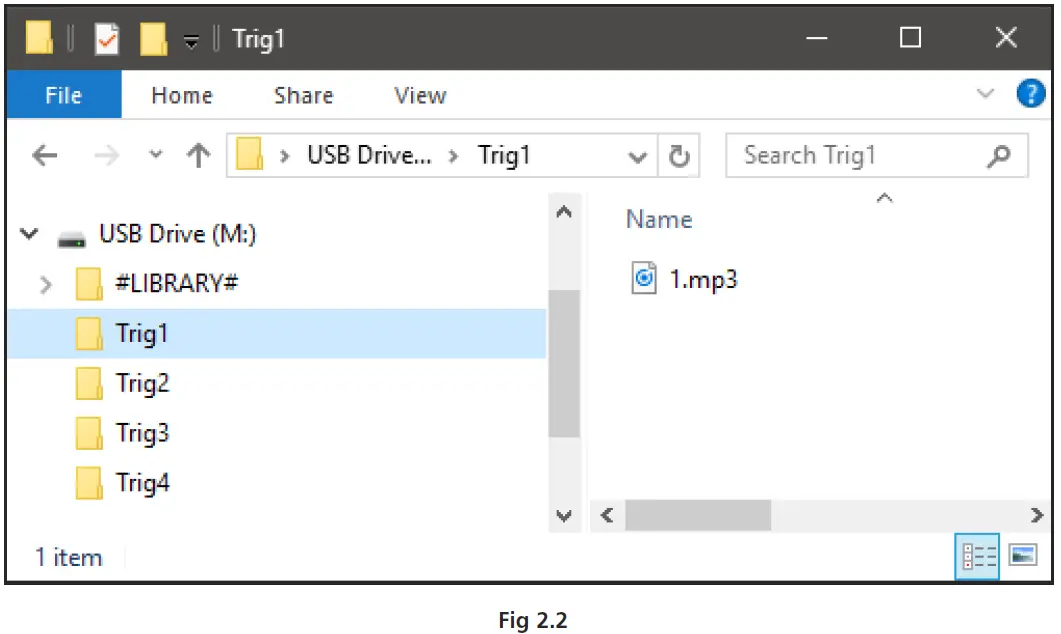Open the Quick Access Toolbar customize dropdown
The width and height of the screenshot is (1061, 634).
[191, 41]
